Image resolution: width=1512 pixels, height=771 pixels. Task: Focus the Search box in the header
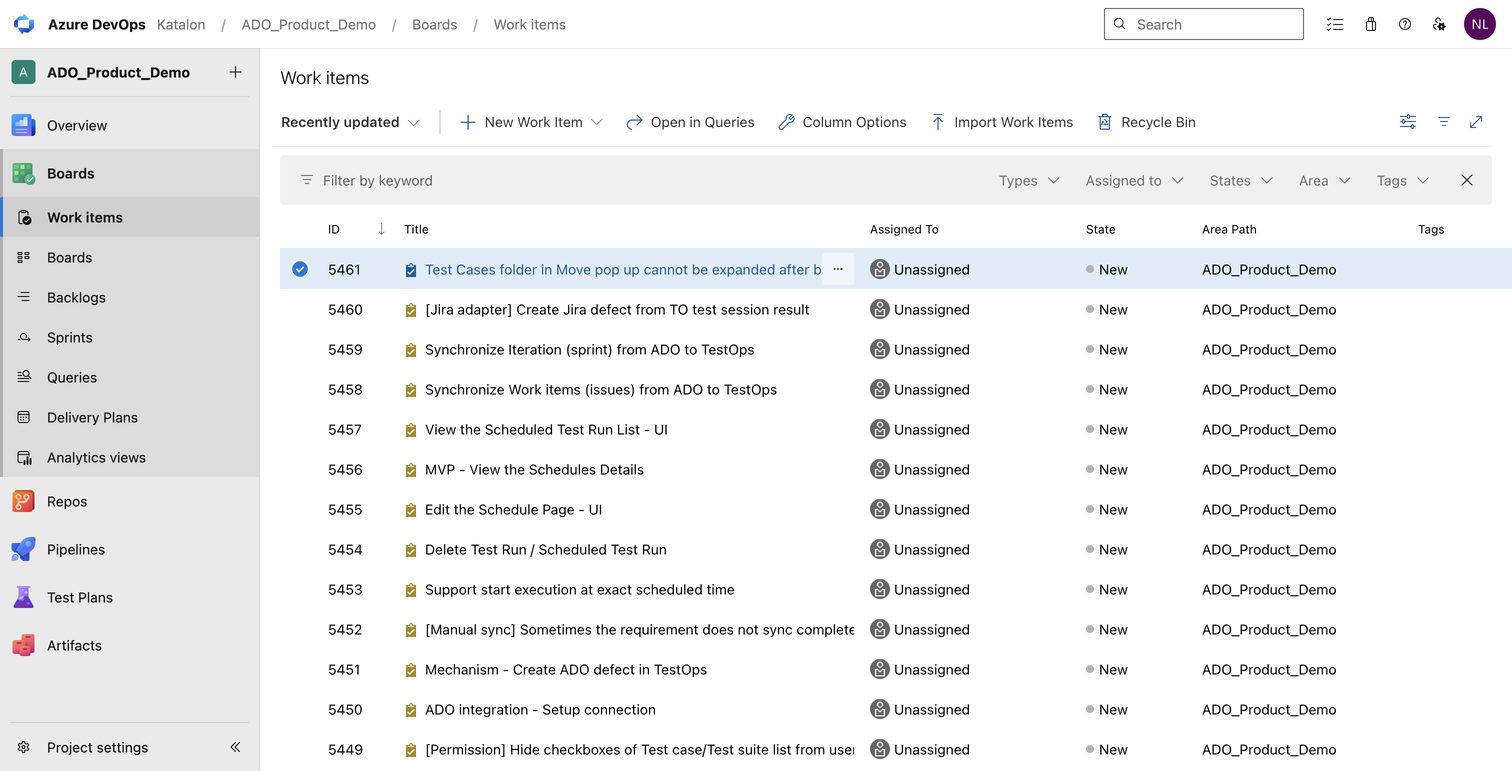click(x=1204, y=24)
